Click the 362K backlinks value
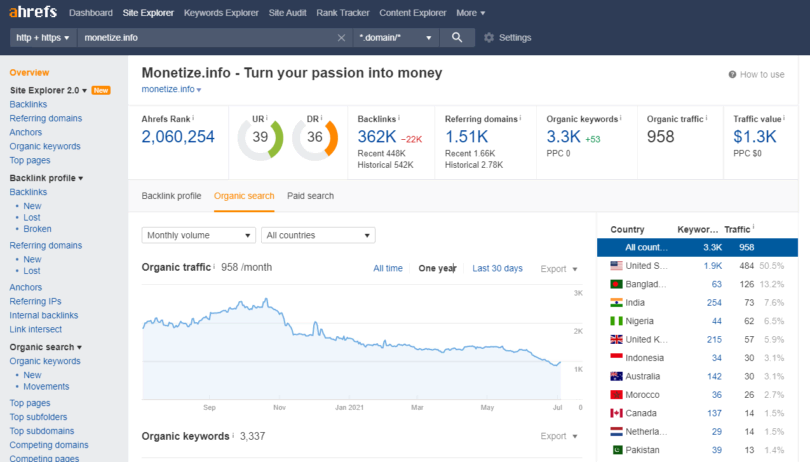This screenshot has width=810, height=462. pyautogui.click(x=377, y=137)
